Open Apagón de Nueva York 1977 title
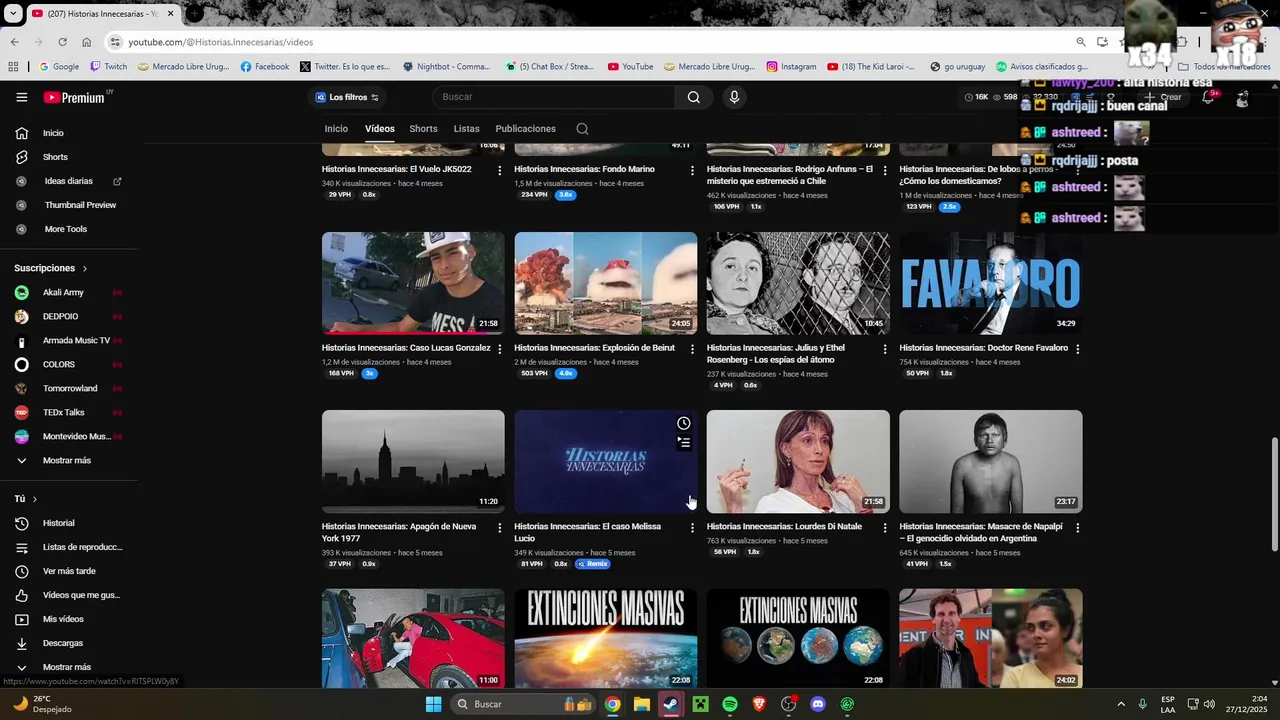This screenshot has height=720, width=1280. 399,532
